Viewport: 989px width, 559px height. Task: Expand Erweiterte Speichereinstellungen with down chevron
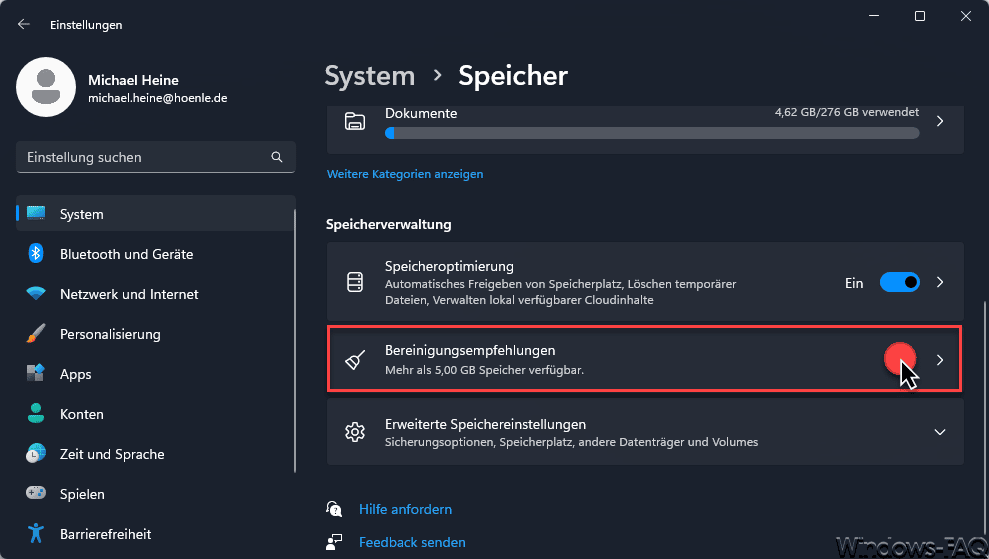click(x=940, y=432)
